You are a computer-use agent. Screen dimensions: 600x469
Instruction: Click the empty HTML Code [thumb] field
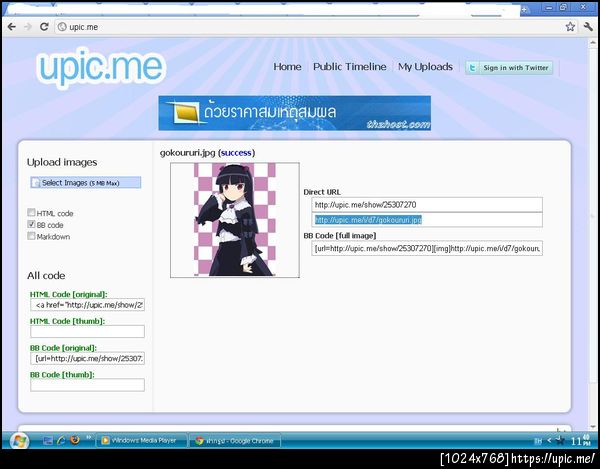click(x=88, y=331)
